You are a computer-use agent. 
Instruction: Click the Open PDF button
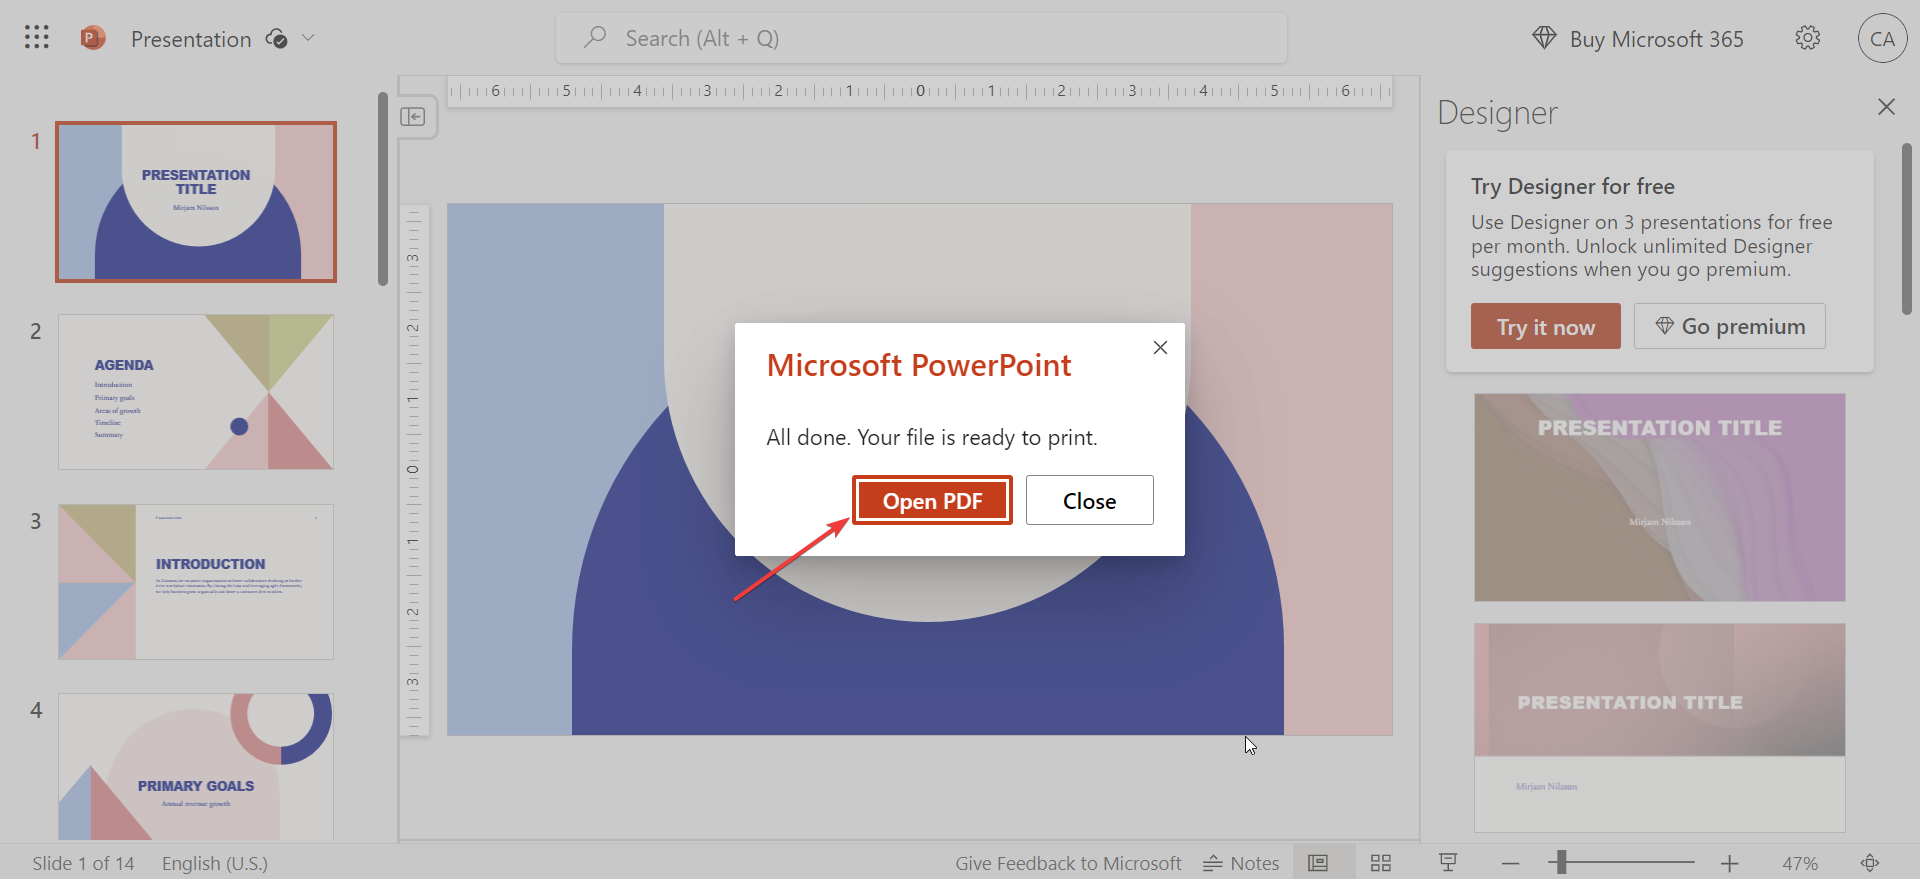point(932,500)
